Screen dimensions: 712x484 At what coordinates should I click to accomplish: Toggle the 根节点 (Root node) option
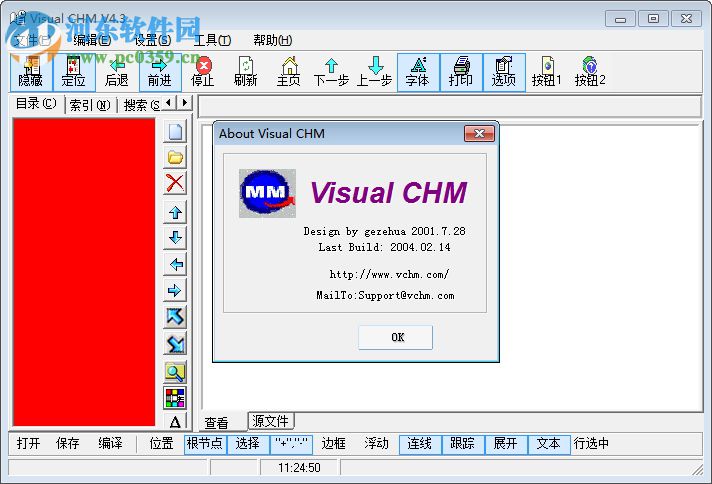(205, 444)
